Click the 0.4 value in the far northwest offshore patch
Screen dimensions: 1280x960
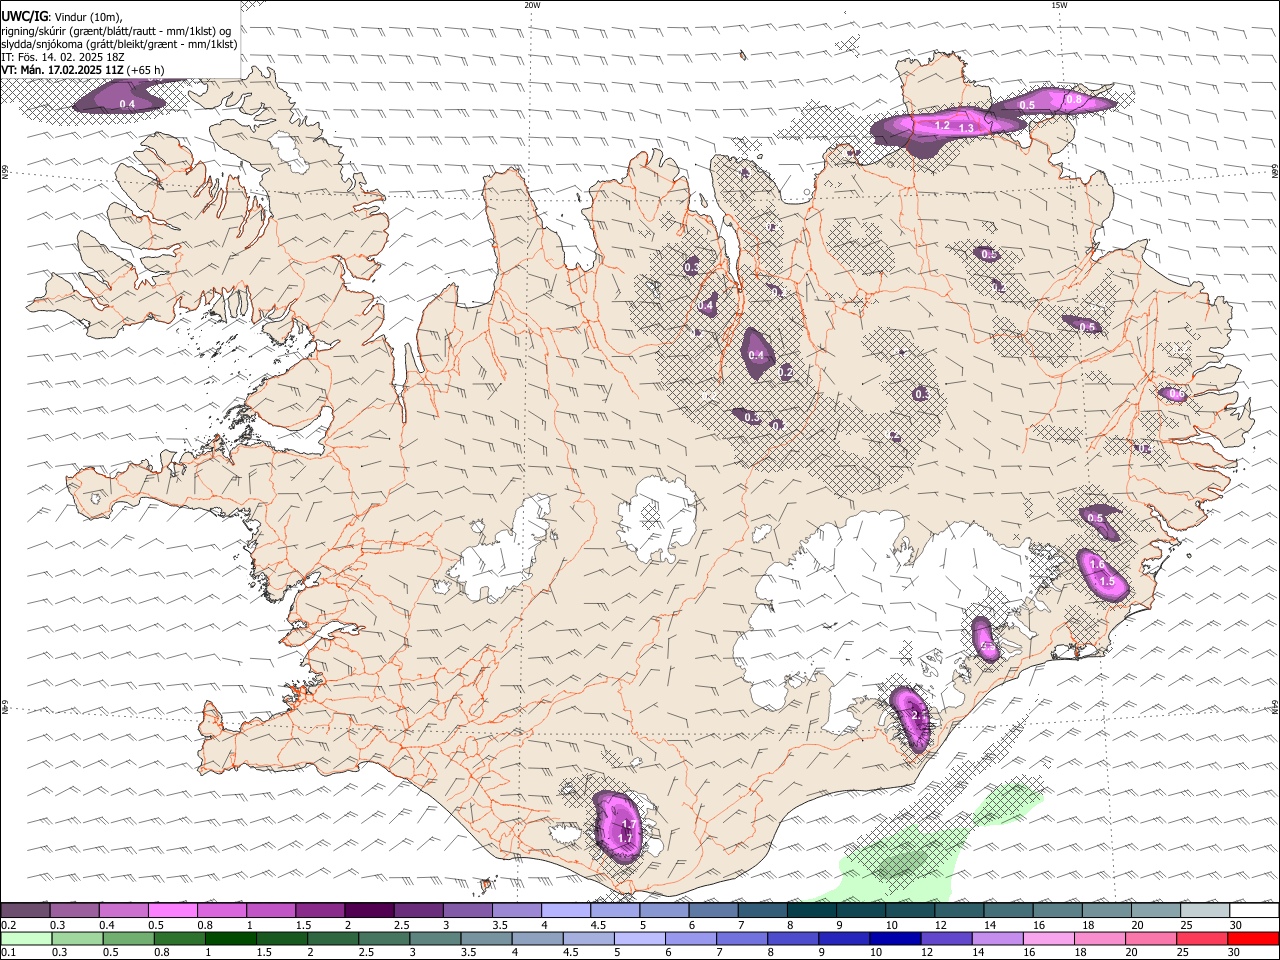127,104
